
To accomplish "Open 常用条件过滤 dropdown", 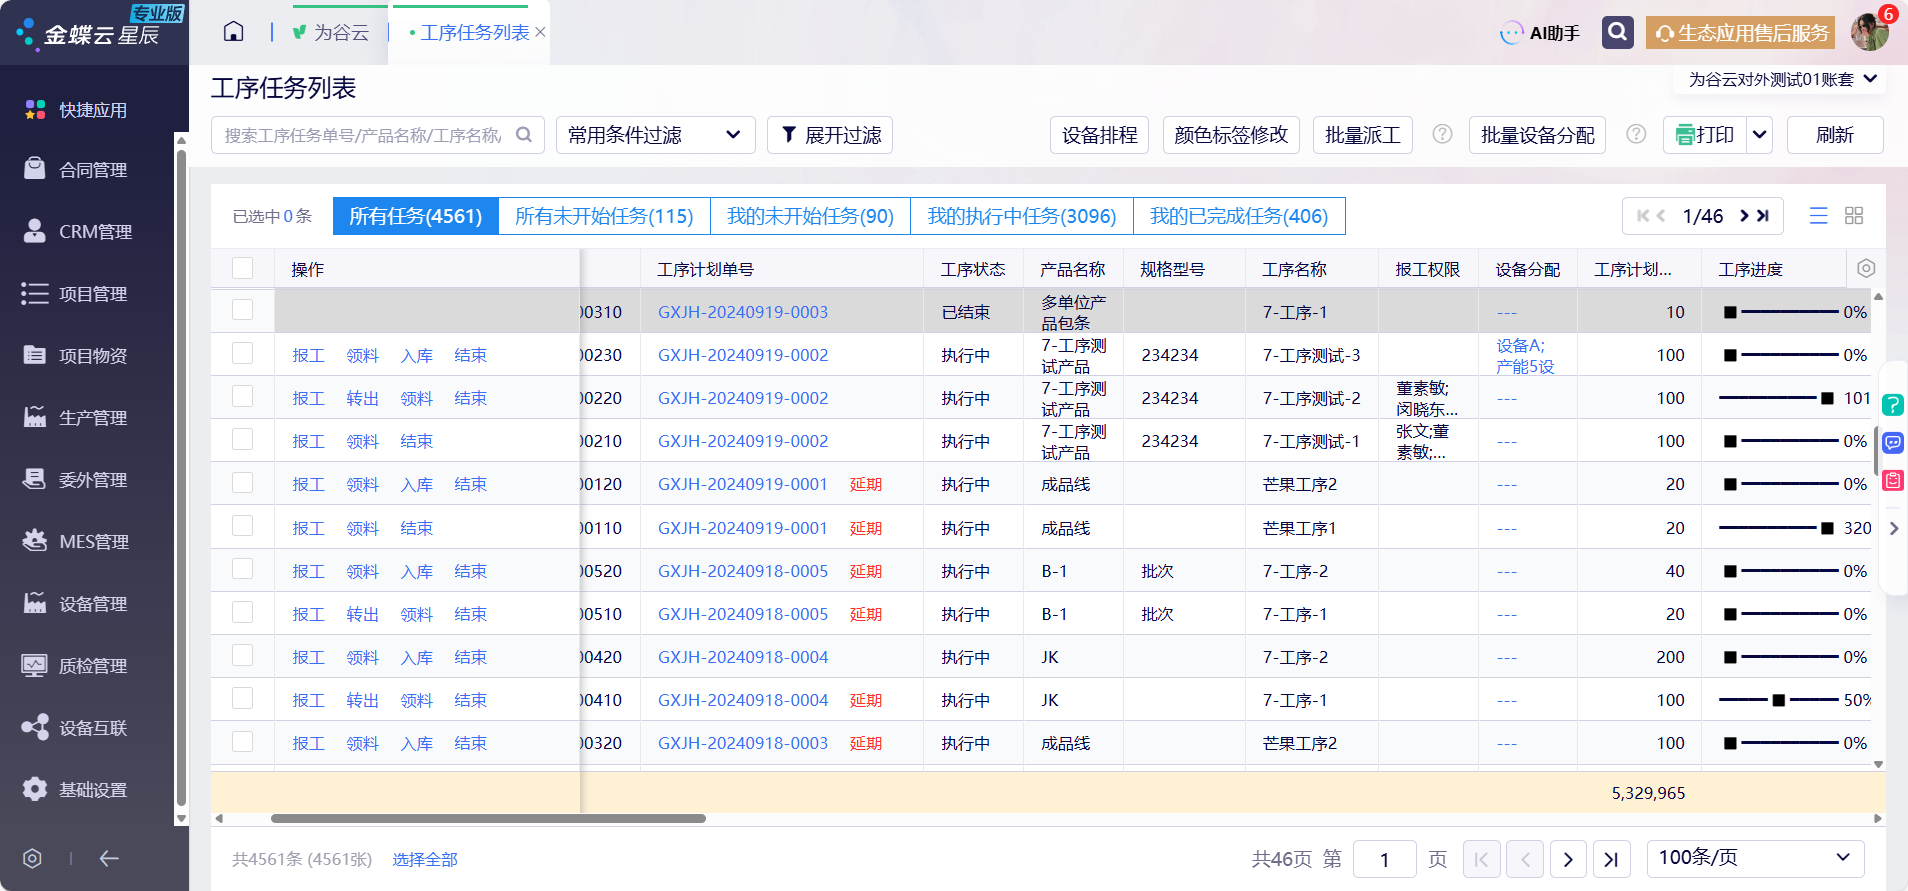I will pos(655,135).
